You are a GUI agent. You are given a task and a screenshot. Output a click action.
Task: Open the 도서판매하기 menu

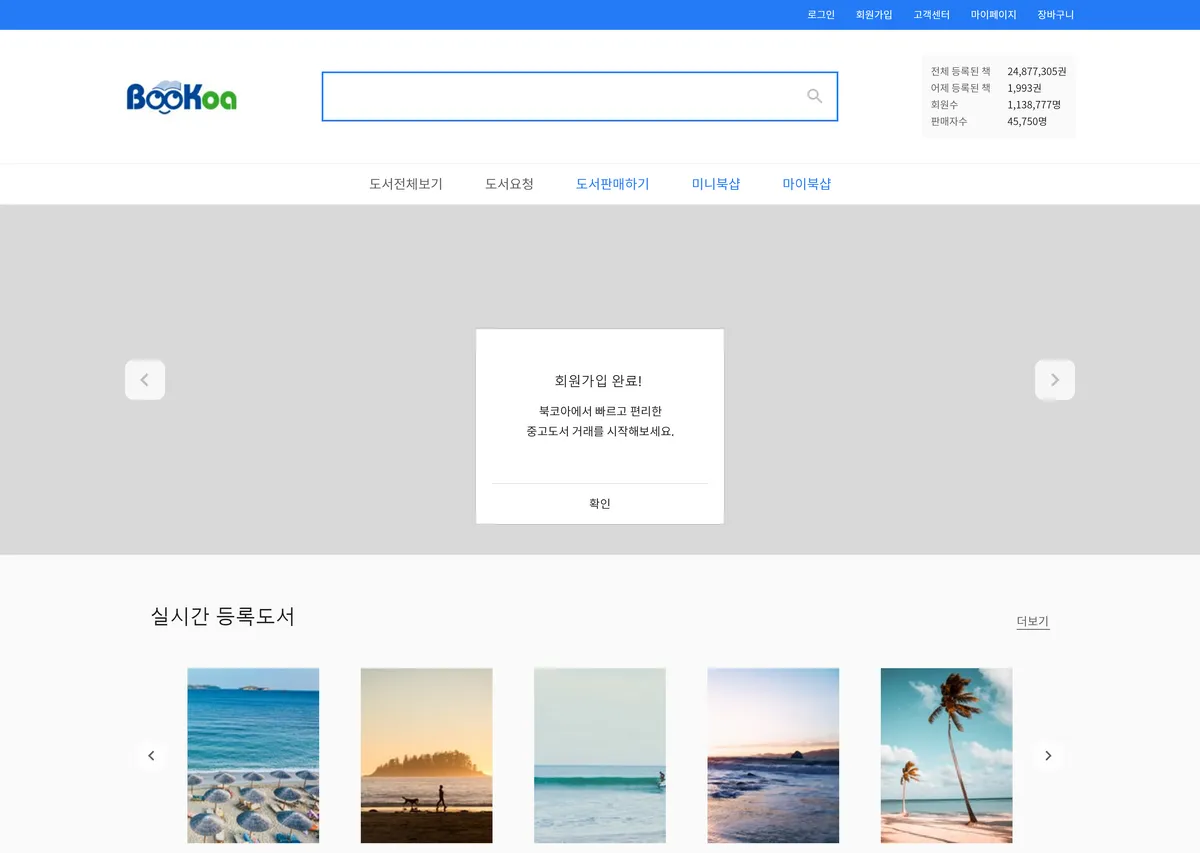(x=611, y=184)
